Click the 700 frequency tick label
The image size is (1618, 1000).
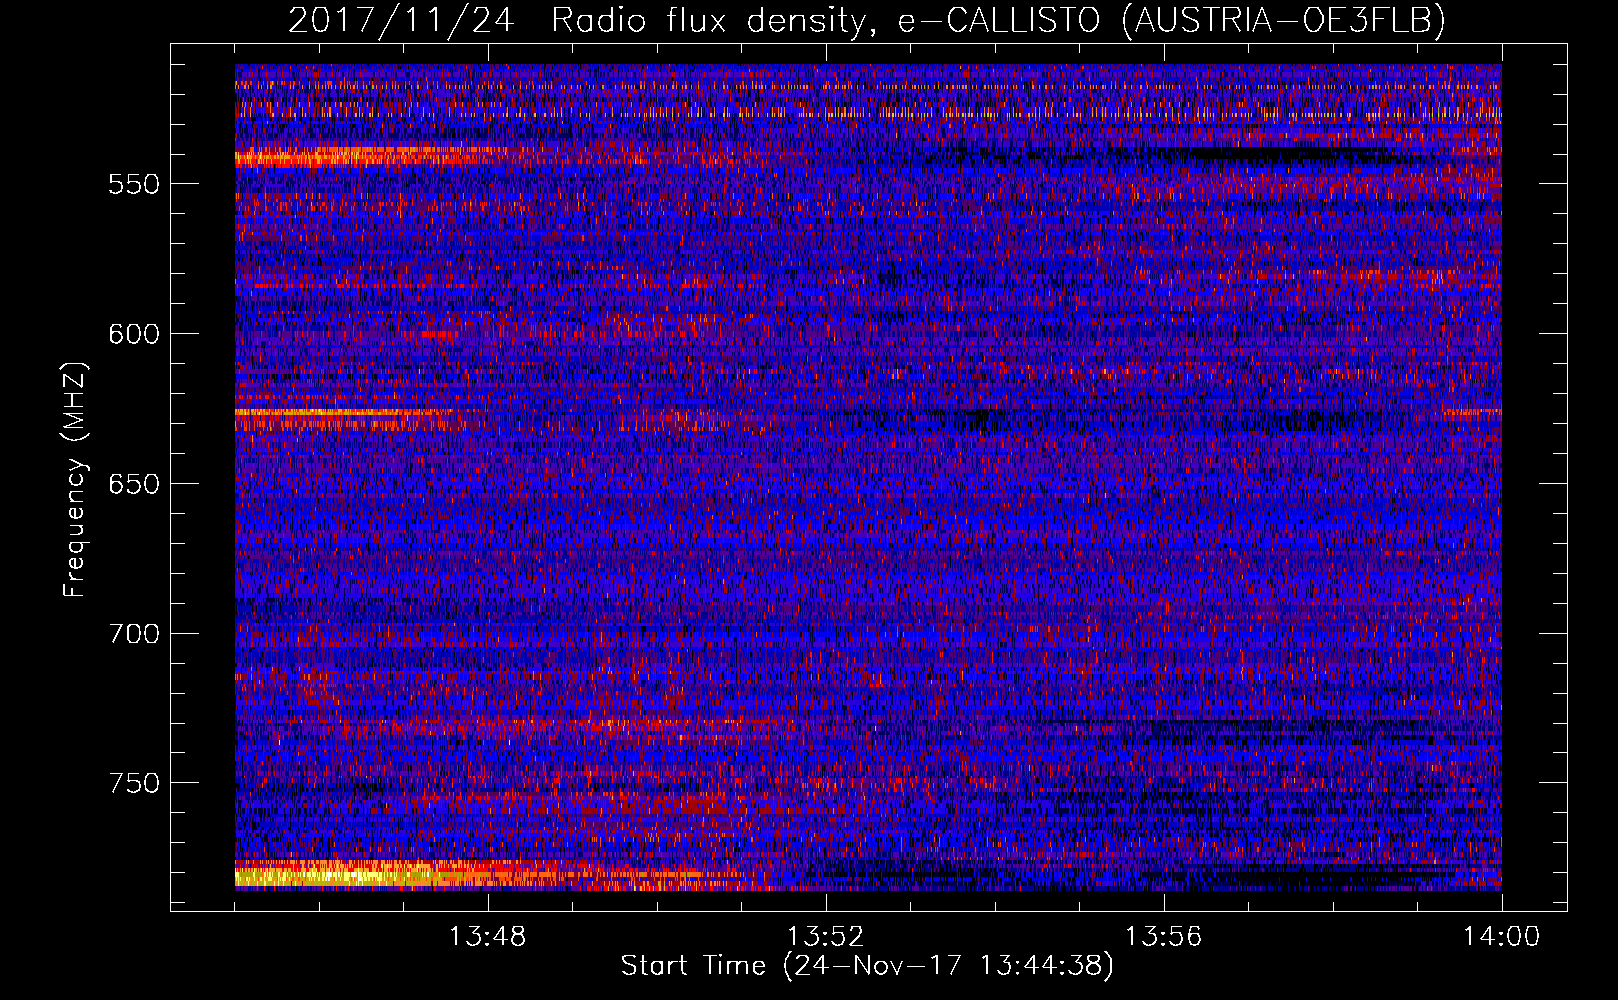[134, 634]
